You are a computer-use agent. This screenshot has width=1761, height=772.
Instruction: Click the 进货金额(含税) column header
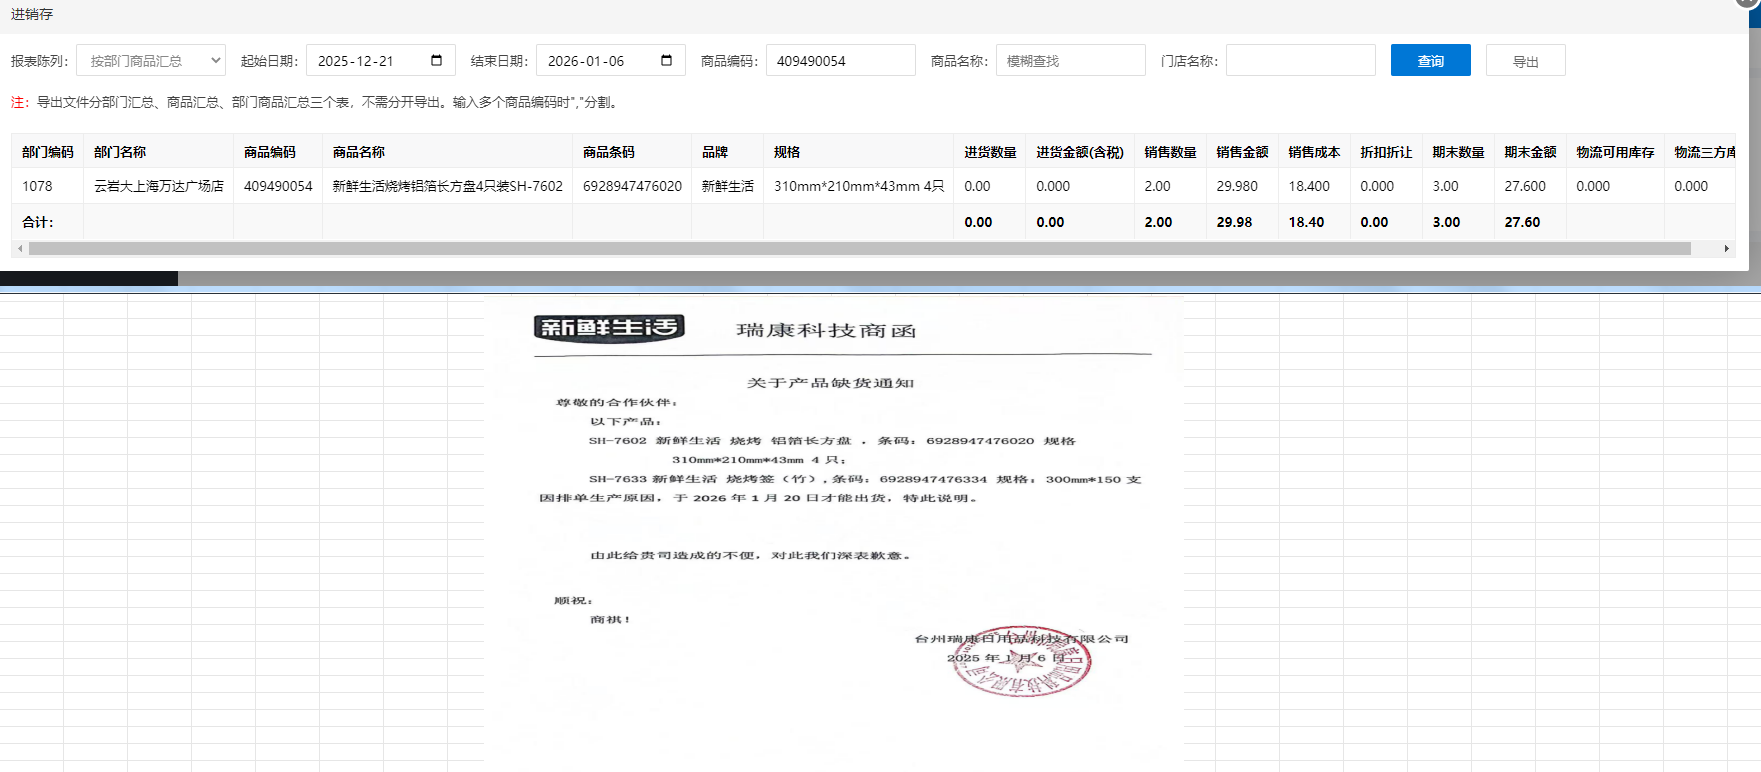pos(1079,152)
